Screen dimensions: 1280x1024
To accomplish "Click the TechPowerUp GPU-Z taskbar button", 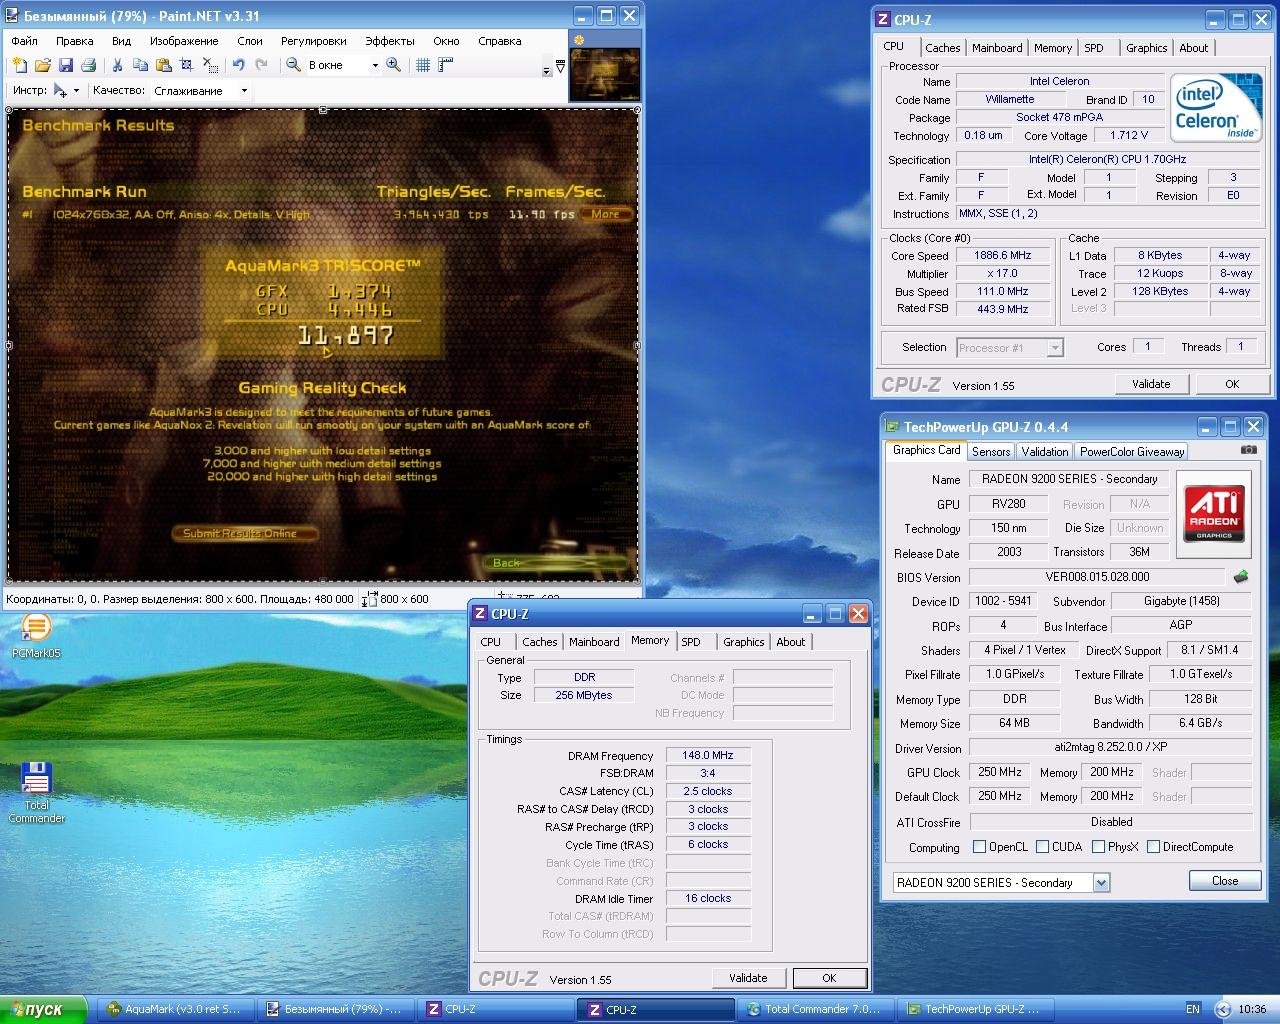I will [975, 1009].
